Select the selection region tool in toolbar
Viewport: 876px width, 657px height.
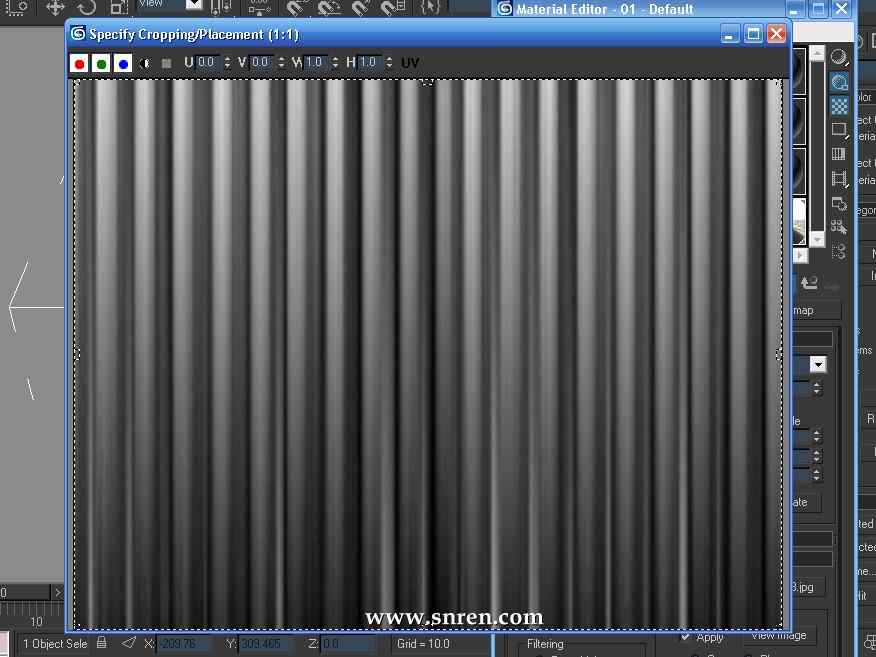16,8
